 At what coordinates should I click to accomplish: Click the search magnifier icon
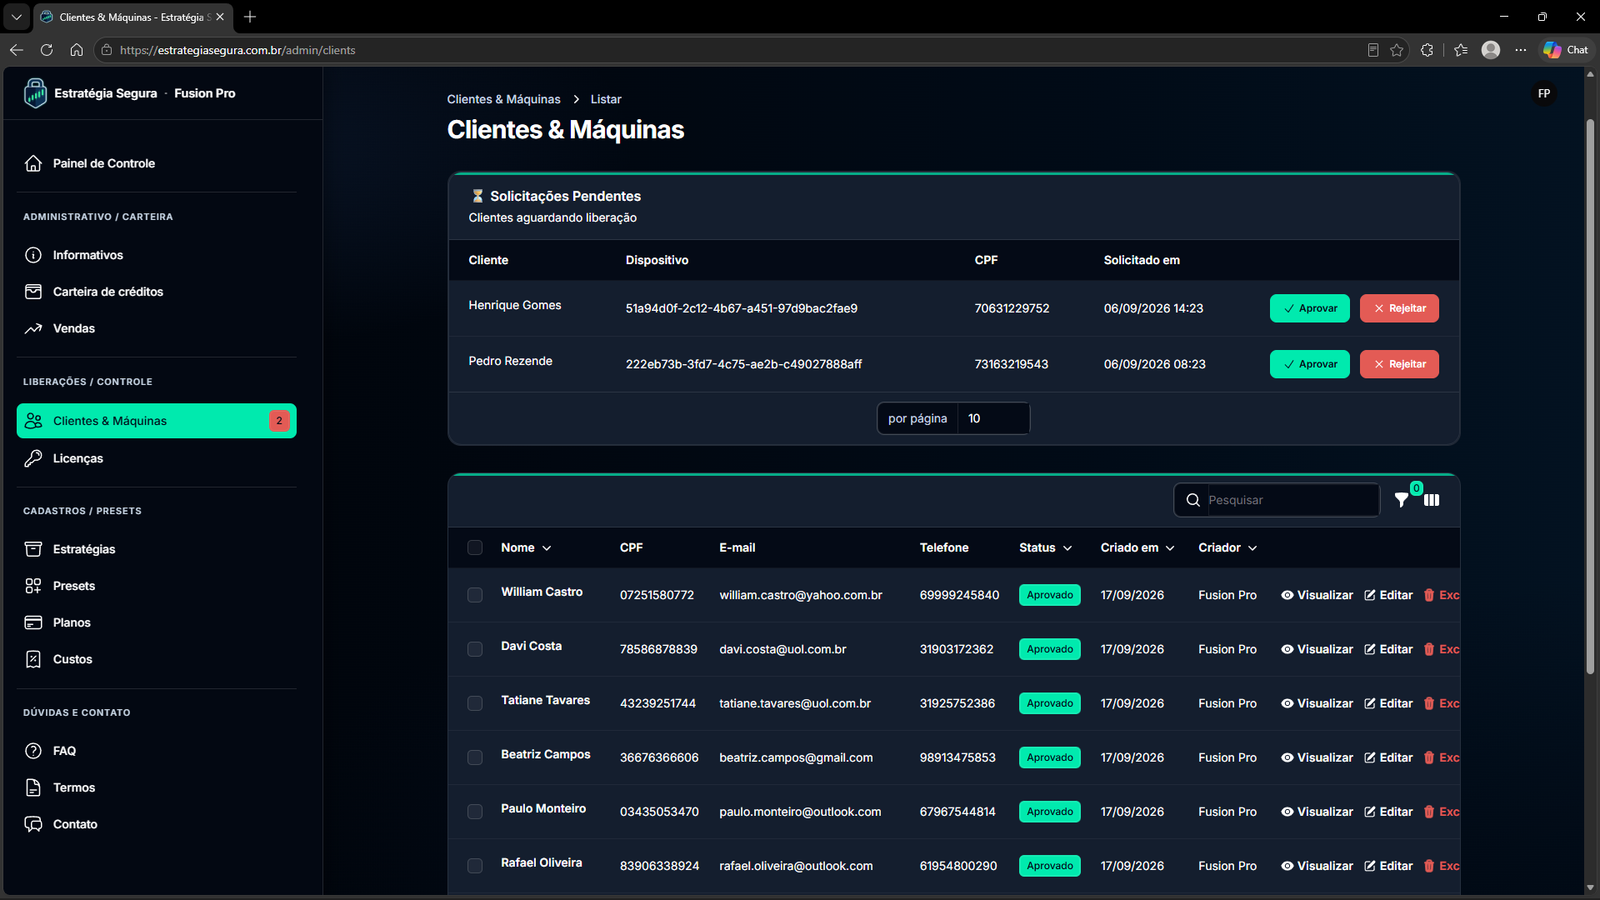point(1193,500)
